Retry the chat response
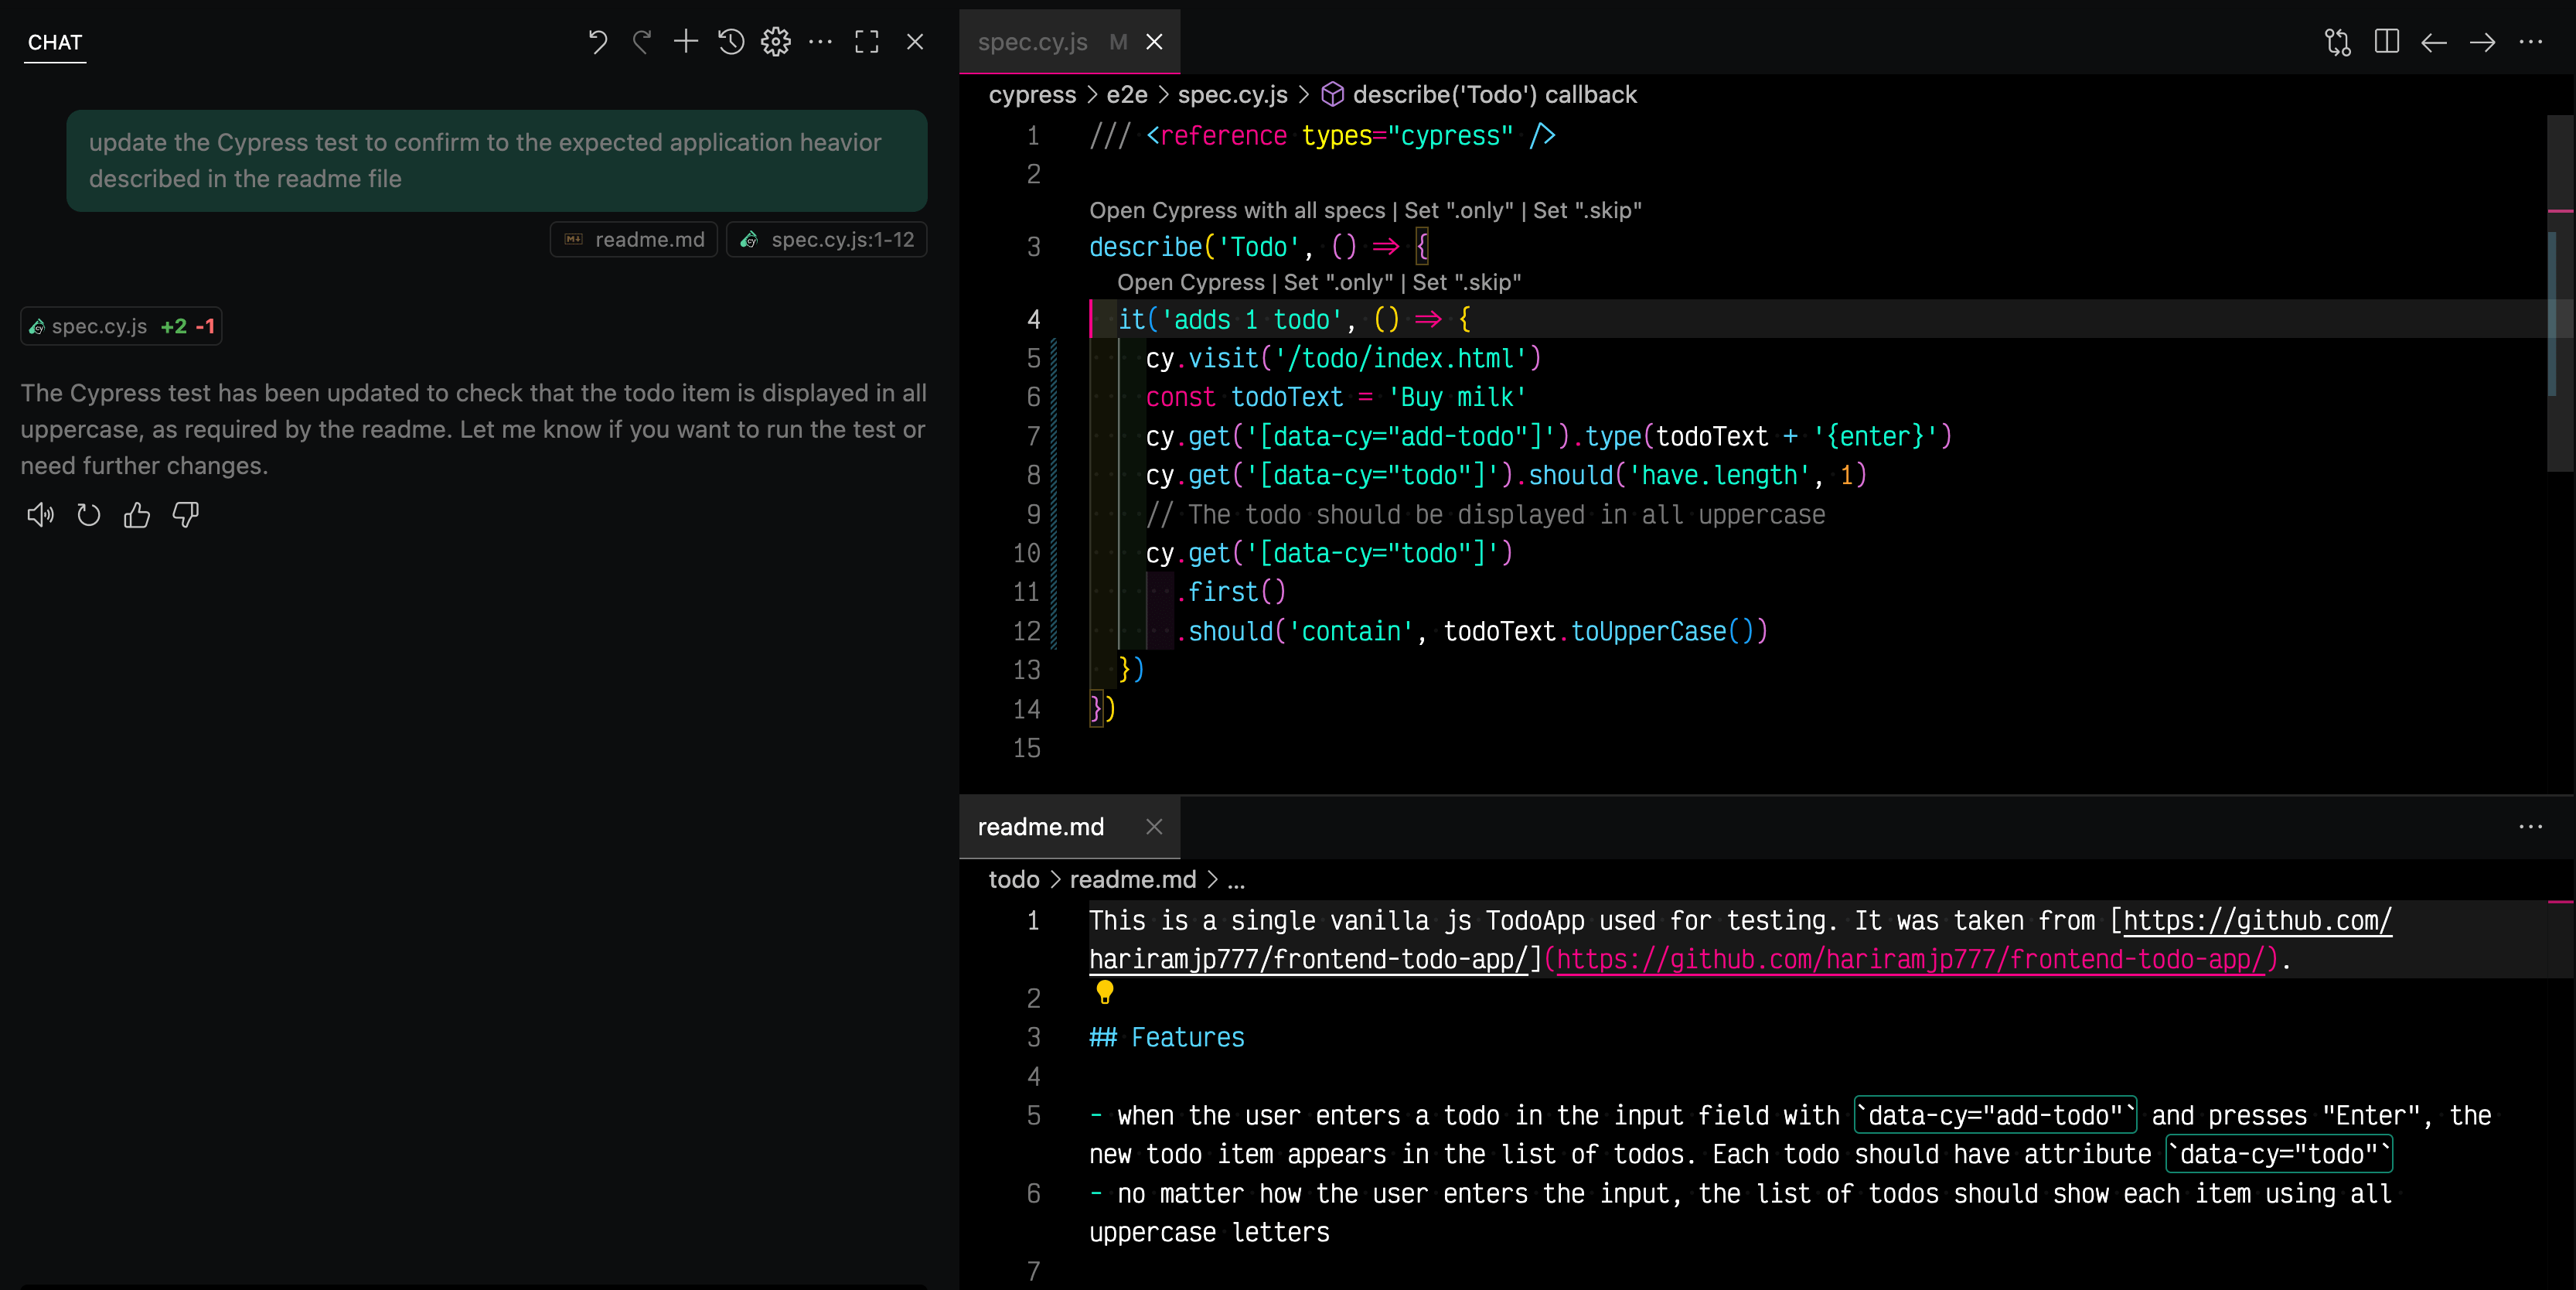 (89, 515)
